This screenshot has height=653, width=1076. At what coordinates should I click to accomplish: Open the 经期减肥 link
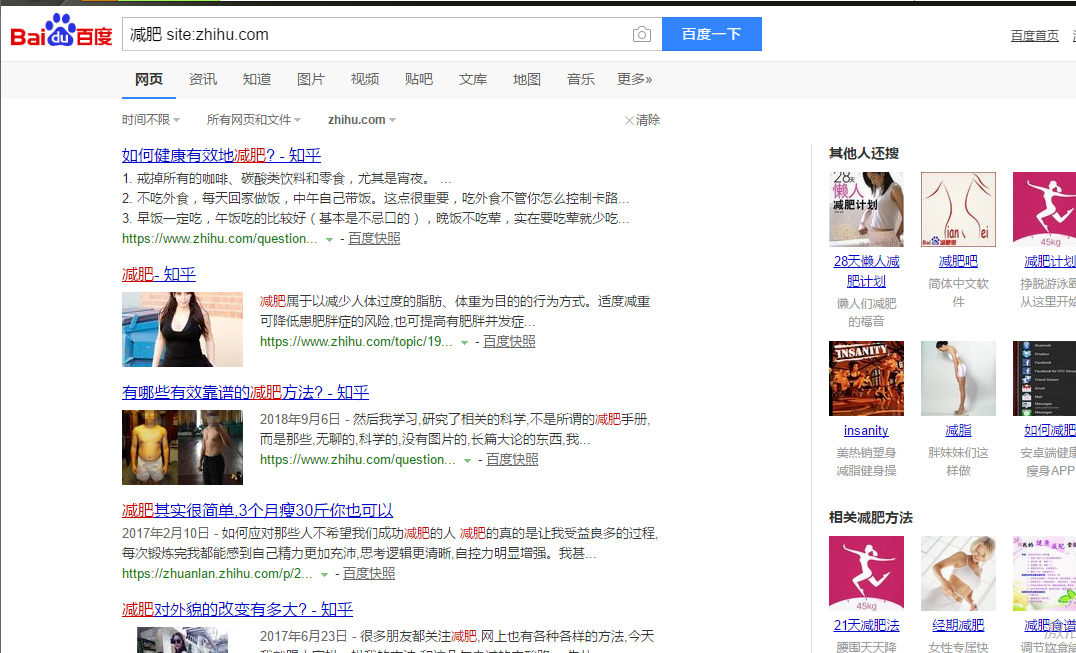[x=958, y=626]
